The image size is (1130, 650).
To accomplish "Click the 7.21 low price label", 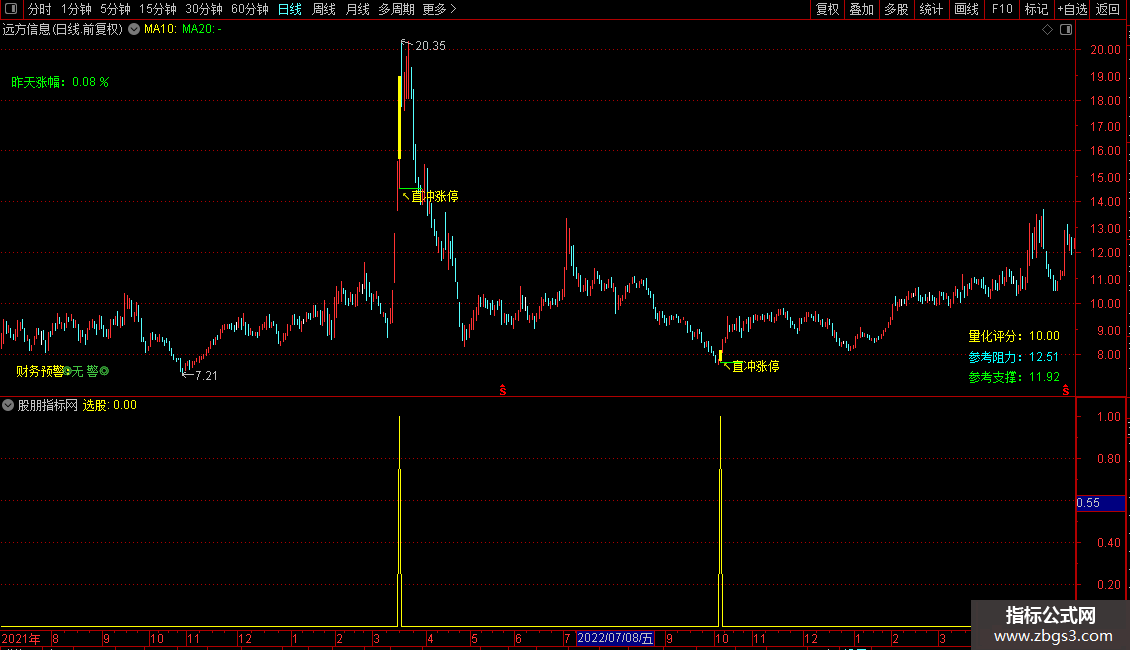I will point(206,375).
